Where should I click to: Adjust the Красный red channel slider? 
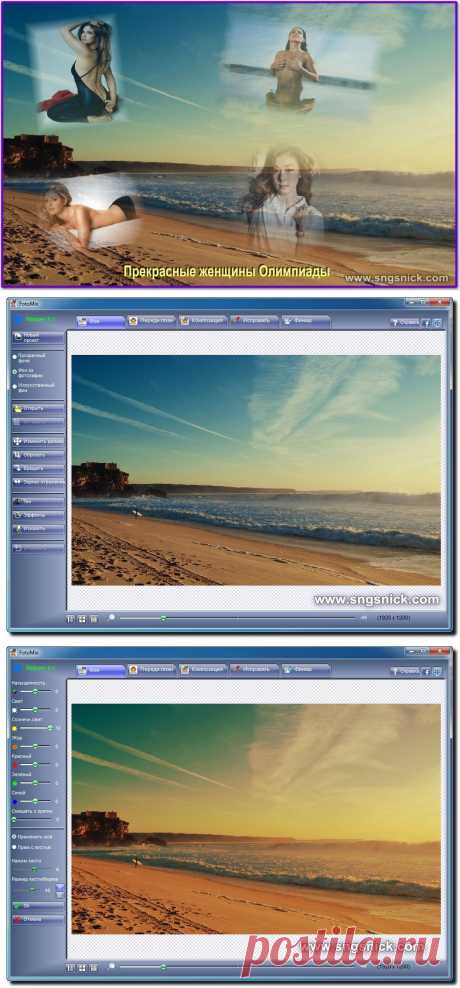[x=35, y=764]
